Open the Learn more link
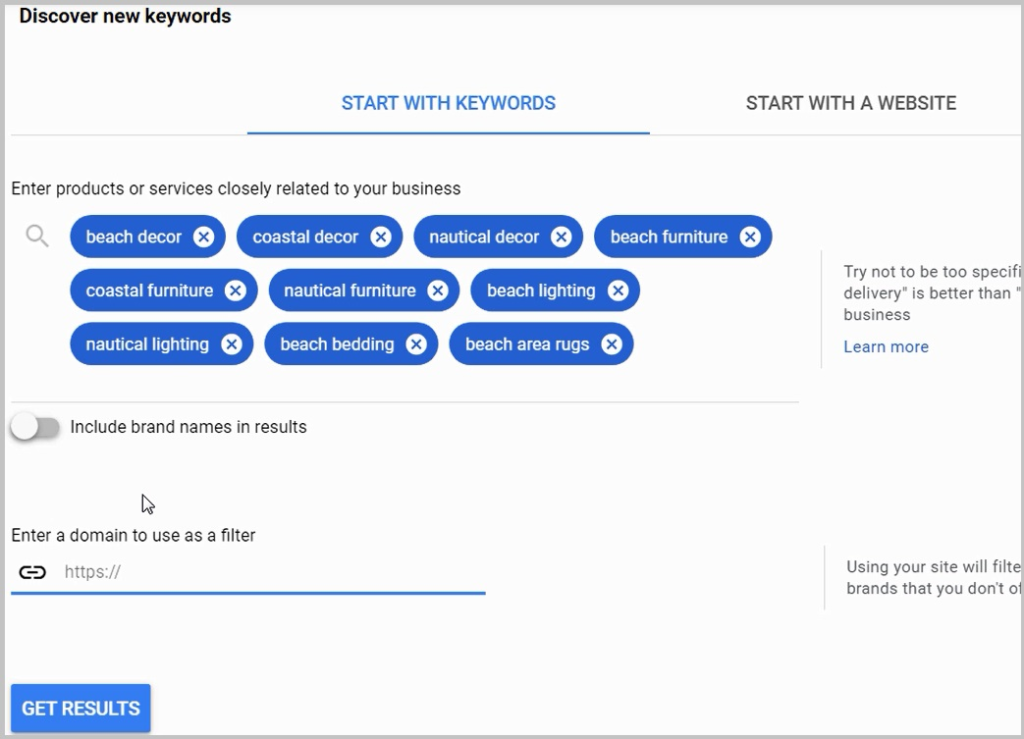 pos(886,346)
